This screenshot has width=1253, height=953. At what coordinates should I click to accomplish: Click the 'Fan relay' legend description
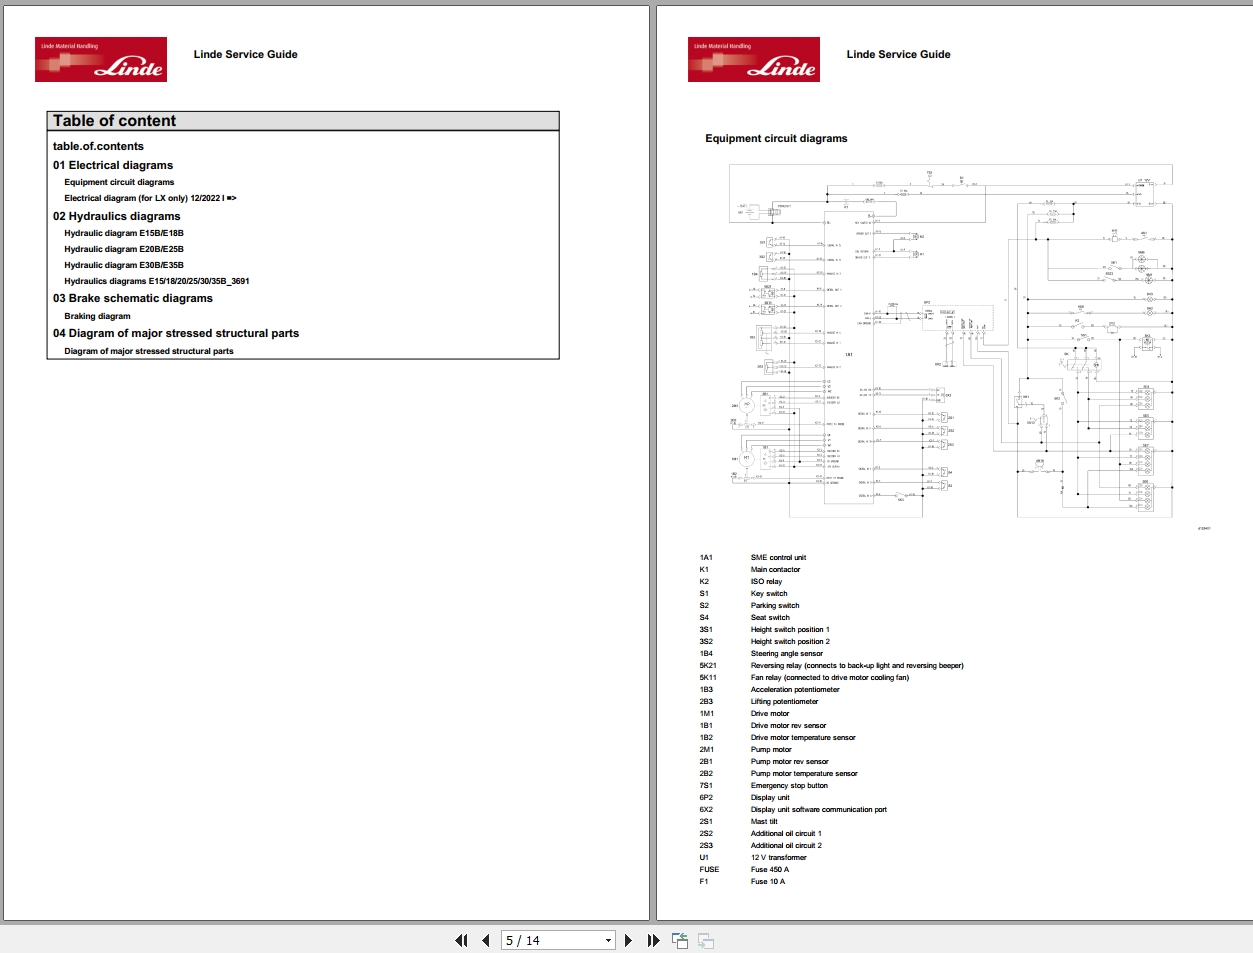pyautogui.click(x=830, y=678)
